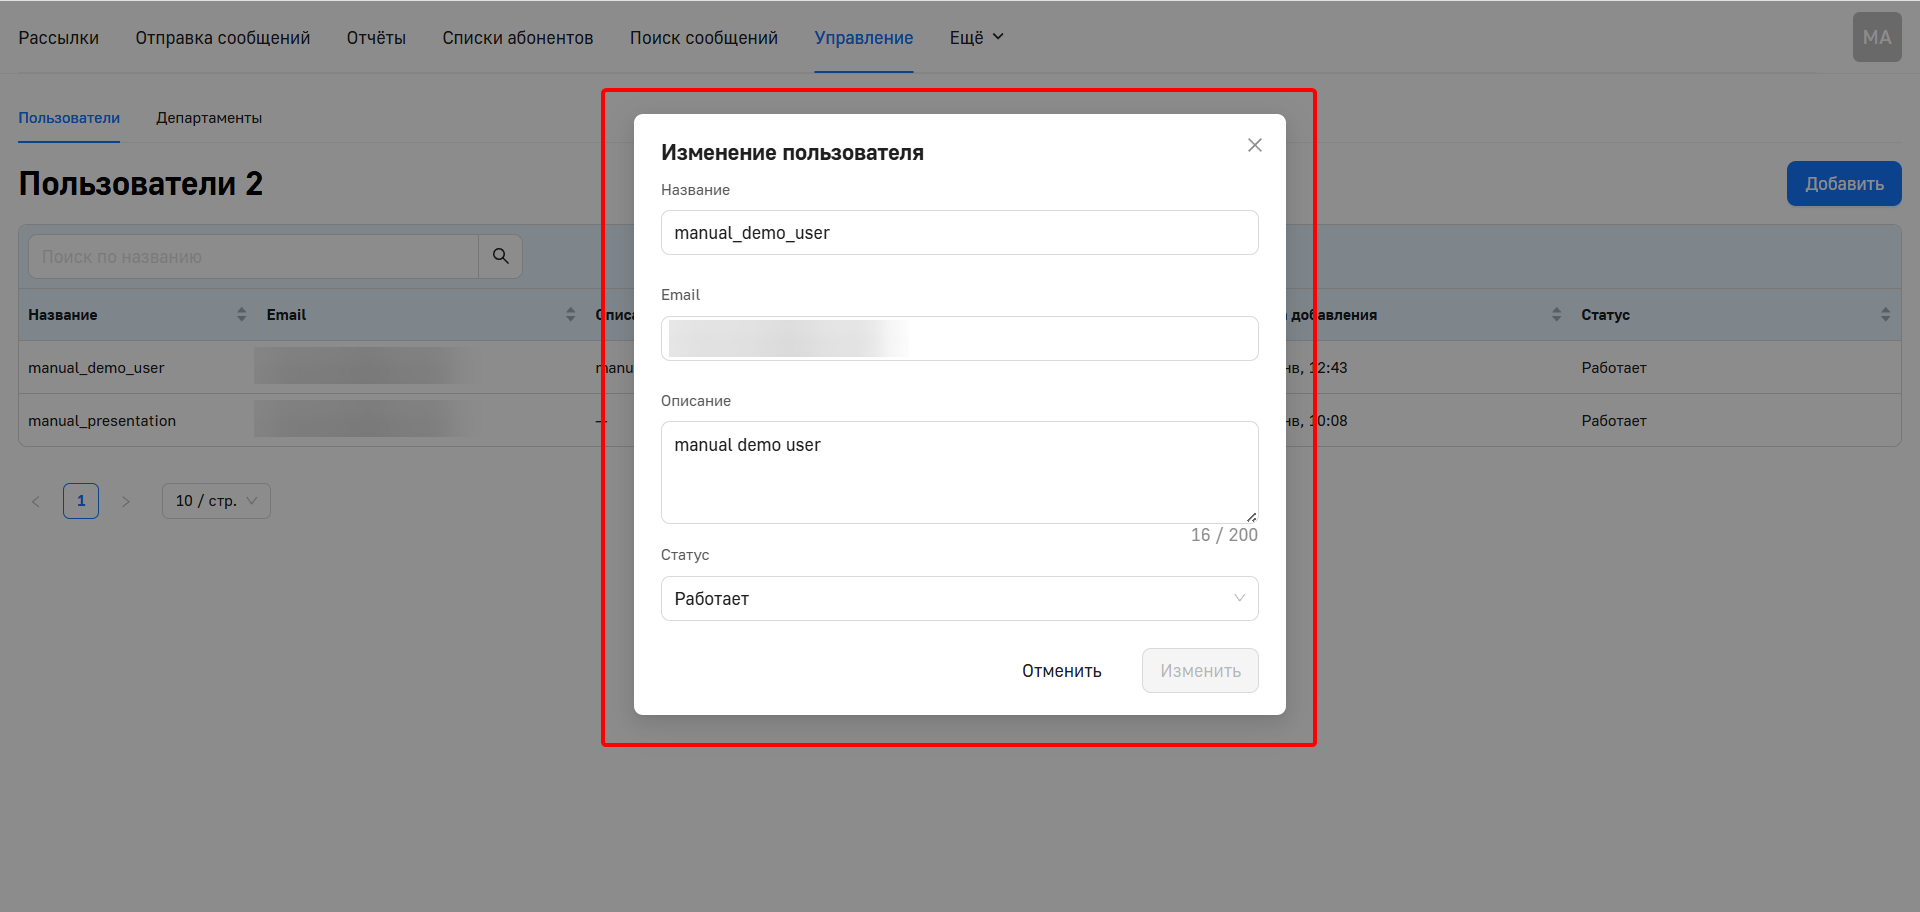The image size is (1920, 912).
Task: Go to the Рассылки section
Action: click(x=57, y=37)
